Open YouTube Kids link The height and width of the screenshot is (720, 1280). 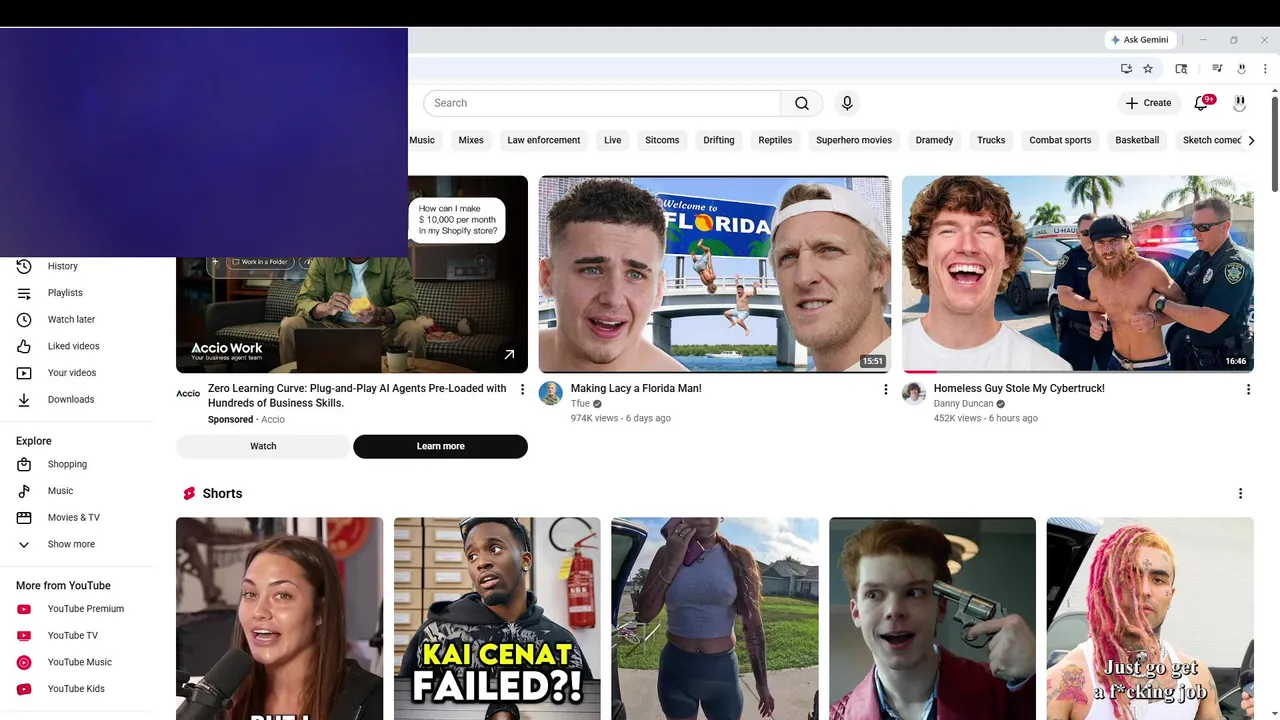pos(77,689)
